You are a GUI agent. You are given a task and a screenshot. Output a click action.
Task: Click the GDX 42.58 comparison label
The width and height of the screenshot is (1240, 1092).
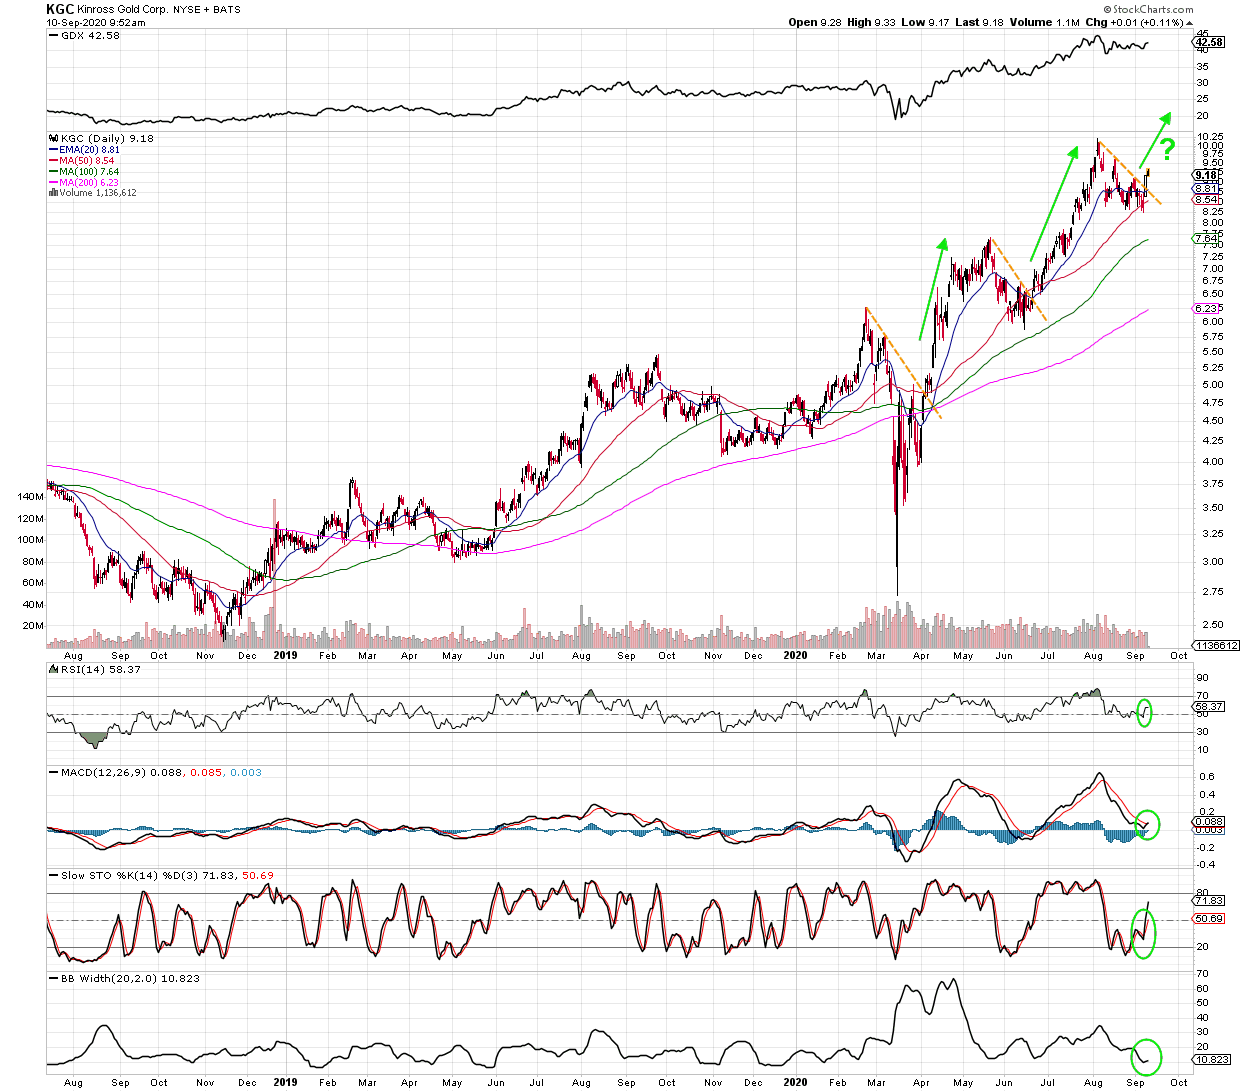tap(89, 35)
